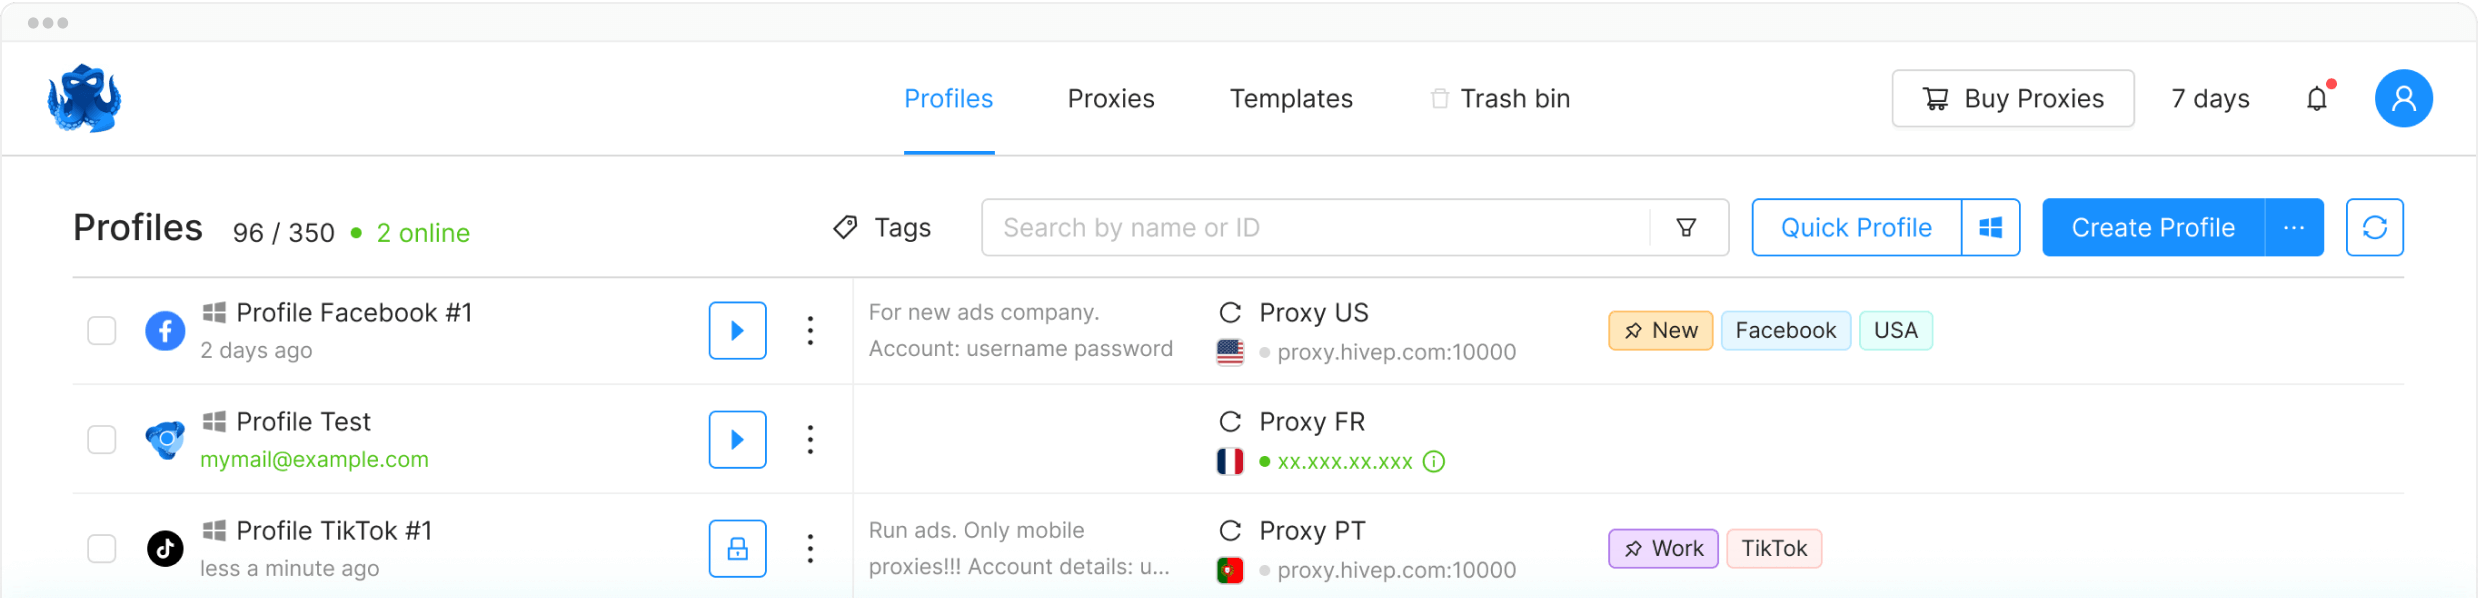Open Quick Profile Windows OS selector

[x=1990, y=228]
